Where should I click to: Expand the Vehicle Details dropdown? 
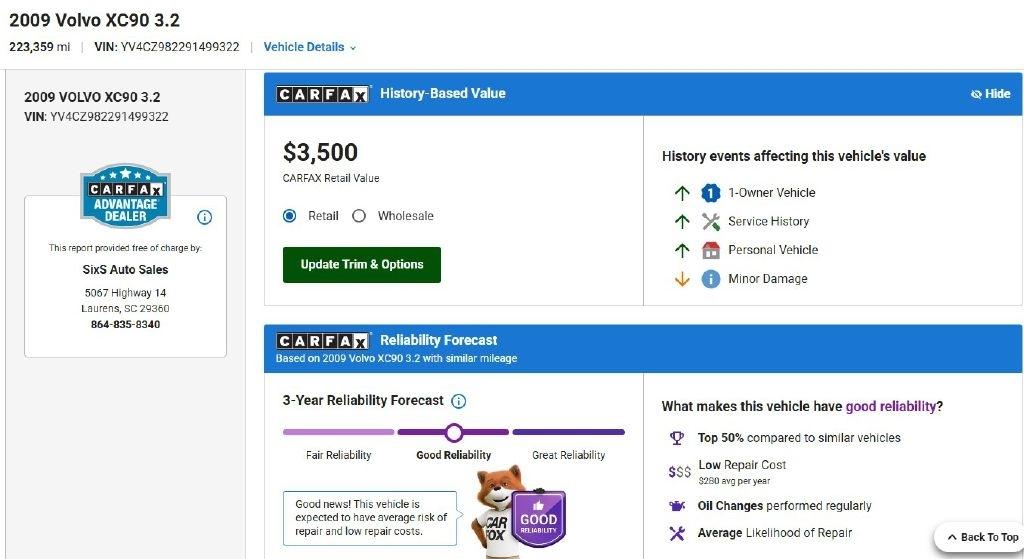pyautogui.click(x=310, y=47)
